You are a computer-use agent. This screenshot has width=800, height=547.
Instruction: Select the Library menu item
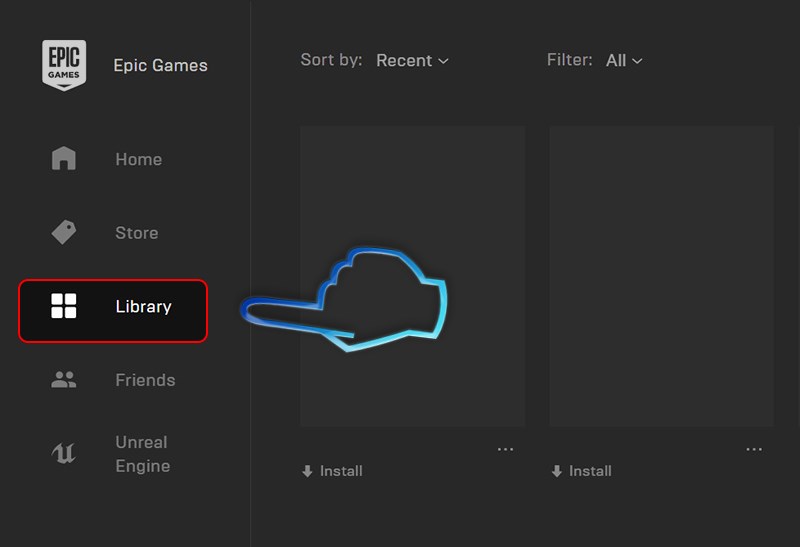click(113, 311)
